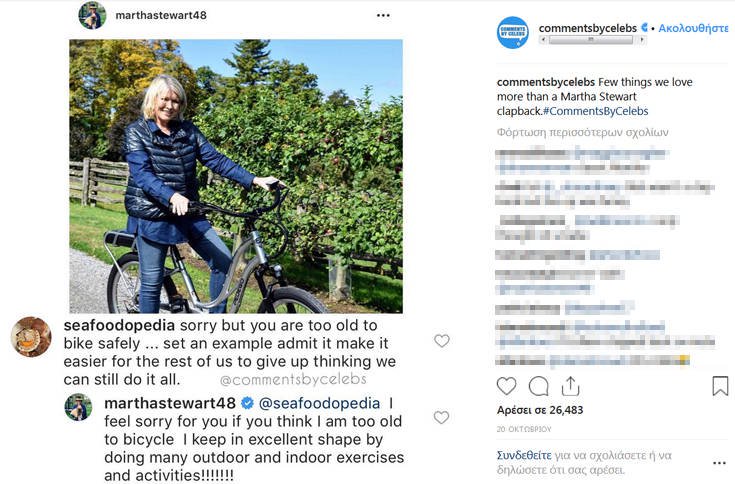Like the post with heart icon
735x484 pixels.
[x=506, y=386]
